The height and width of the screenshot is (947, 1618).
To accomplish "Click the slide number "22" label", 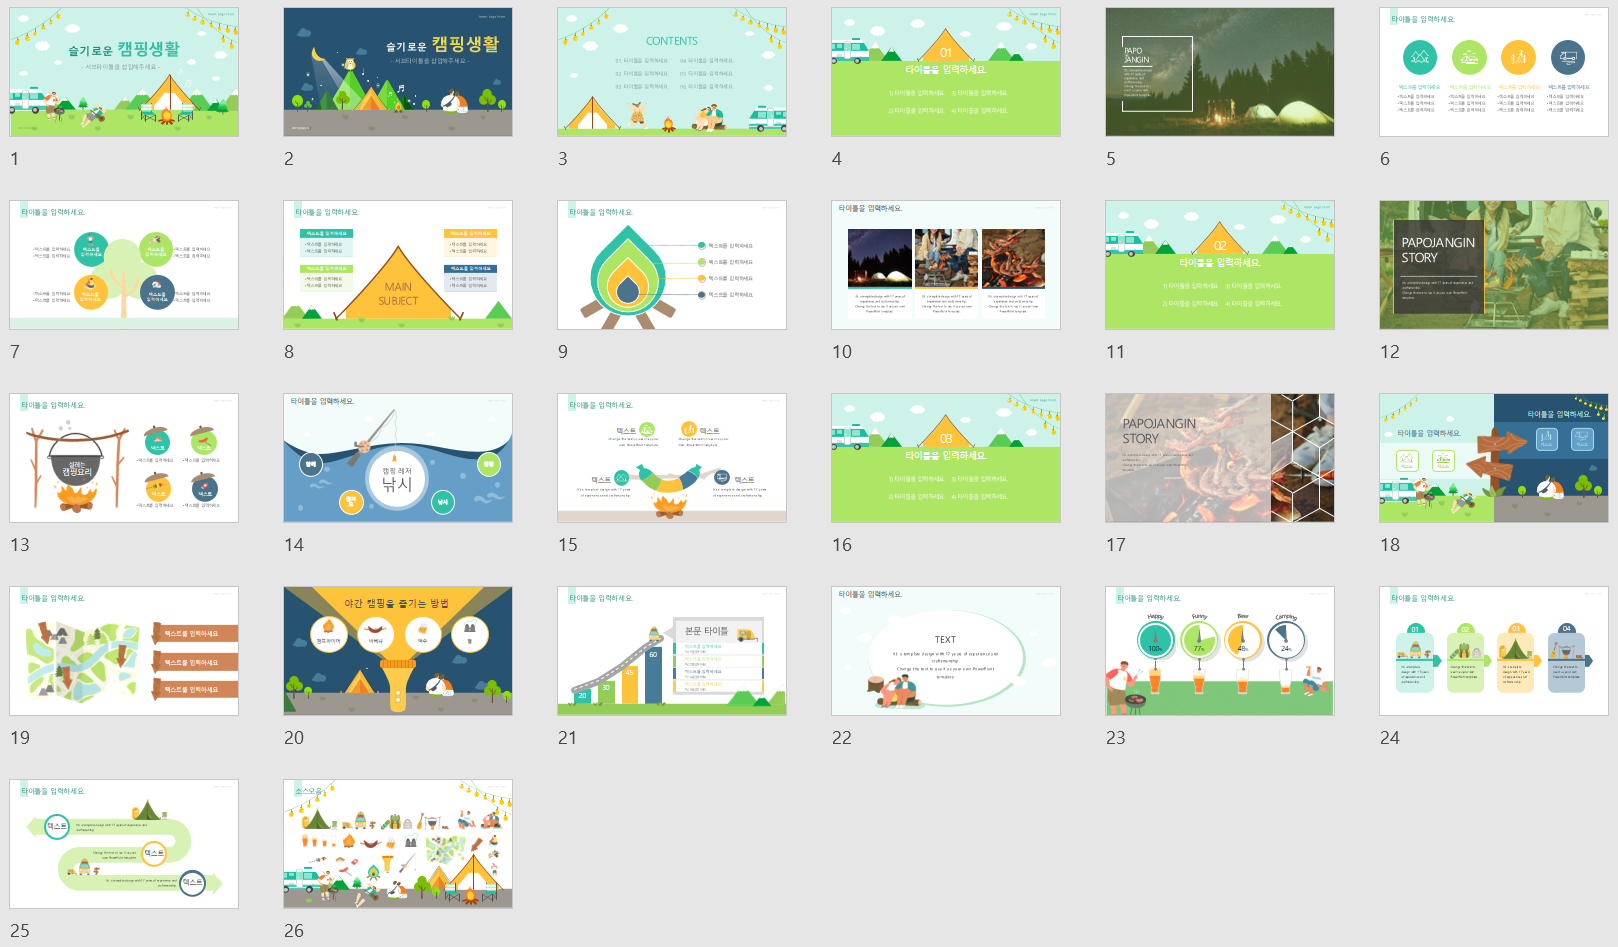I will click(x=842, y=738).
